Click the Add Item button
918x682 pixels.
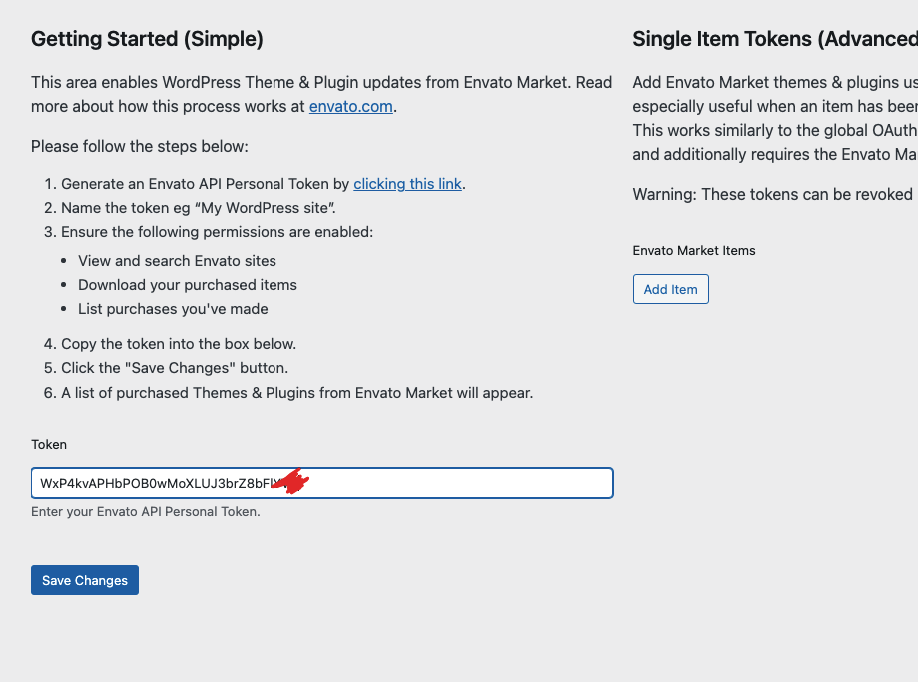(x=670, y=289)
